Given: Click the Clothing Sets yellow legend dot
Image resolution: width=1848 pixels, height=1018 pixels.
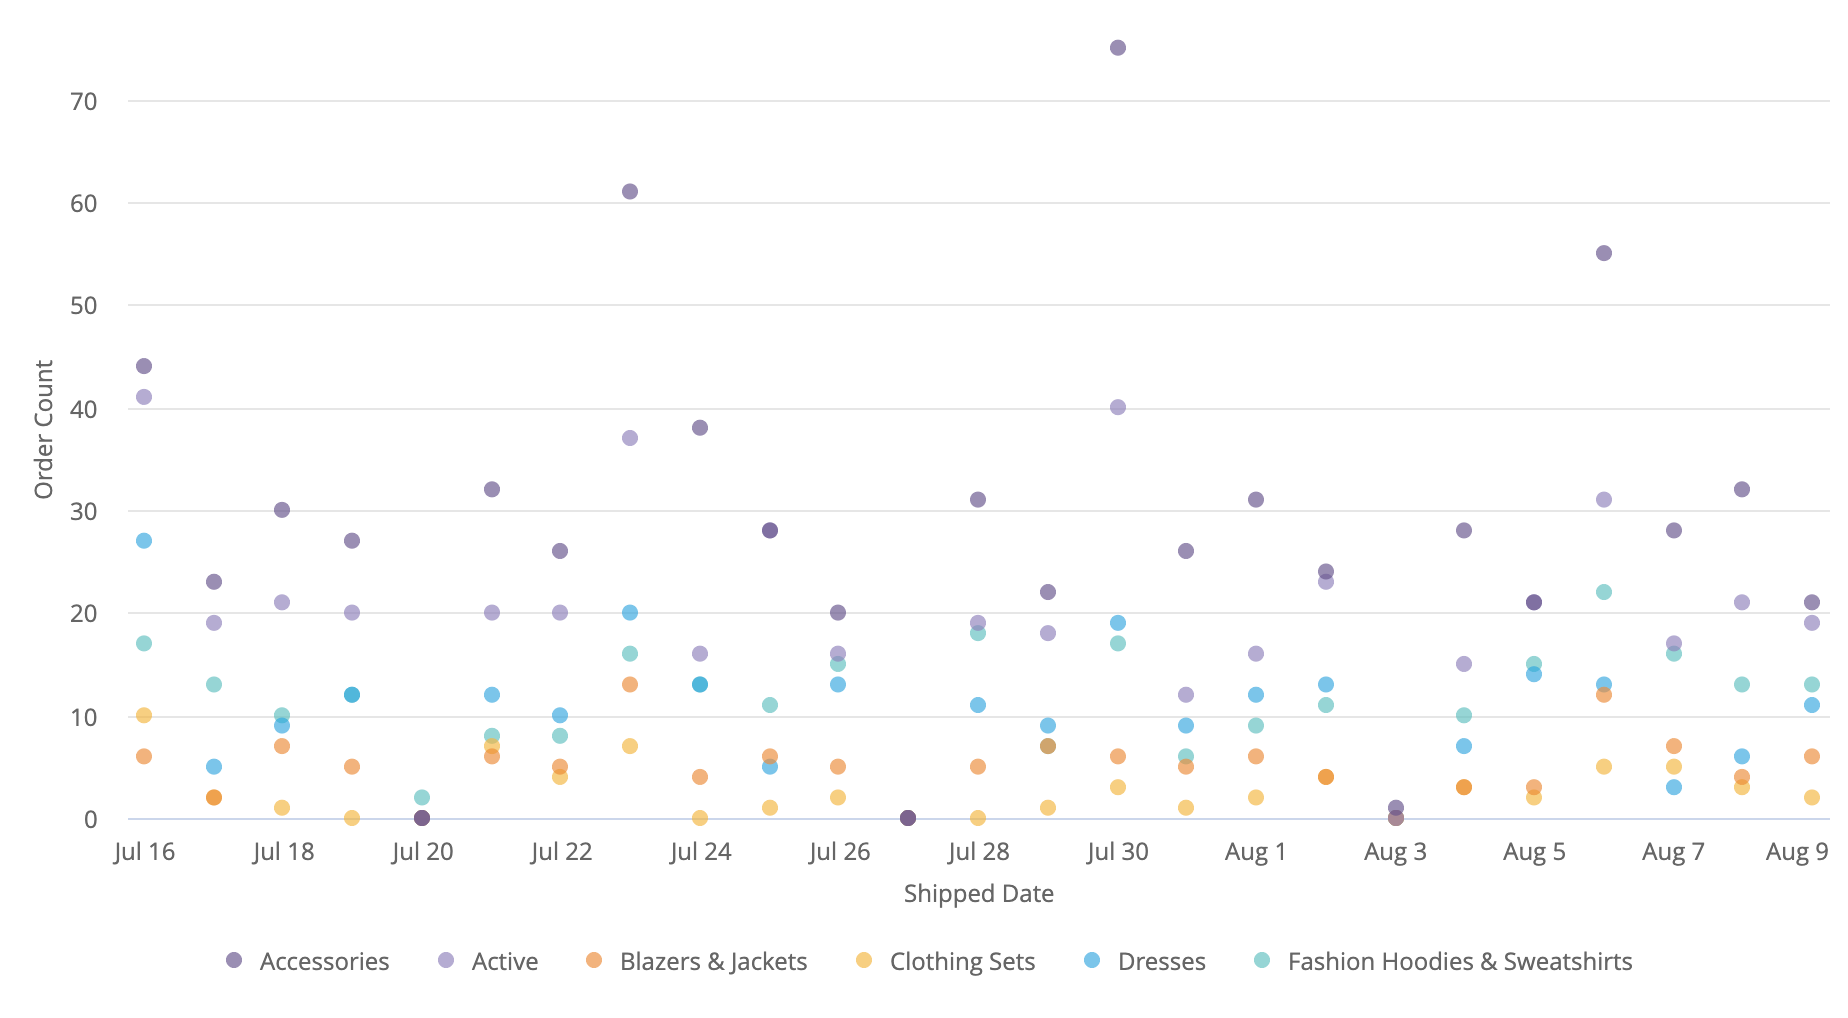Looking at the screenshot, I should tap(864, 960).
